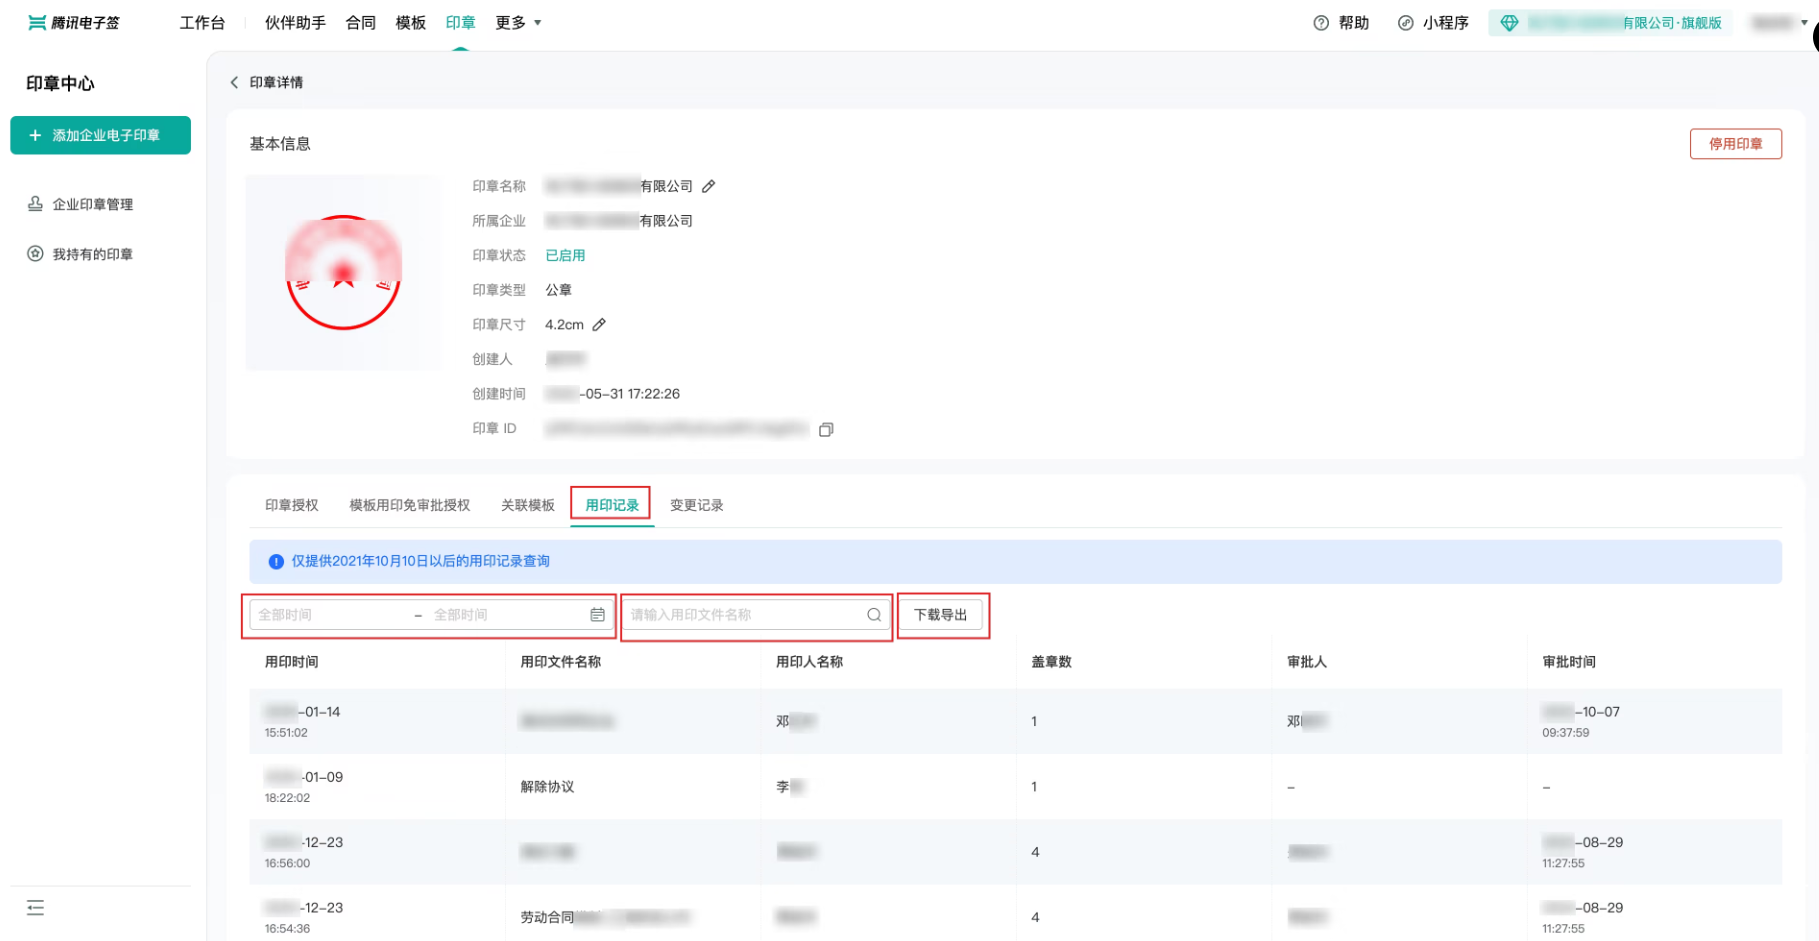This screenshot has width=1819, height=941.
Task: Collapse the sidebar with the bottom icon
Action: click(x=36, y=908)
